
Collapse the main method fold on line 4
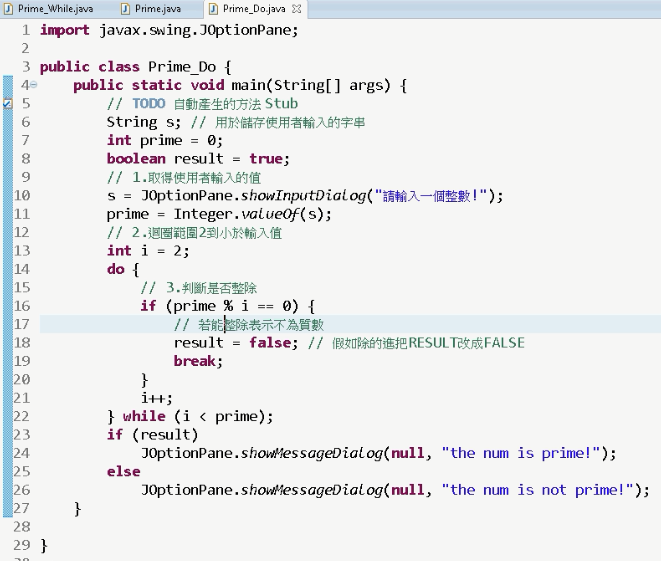tap(33, 85)
